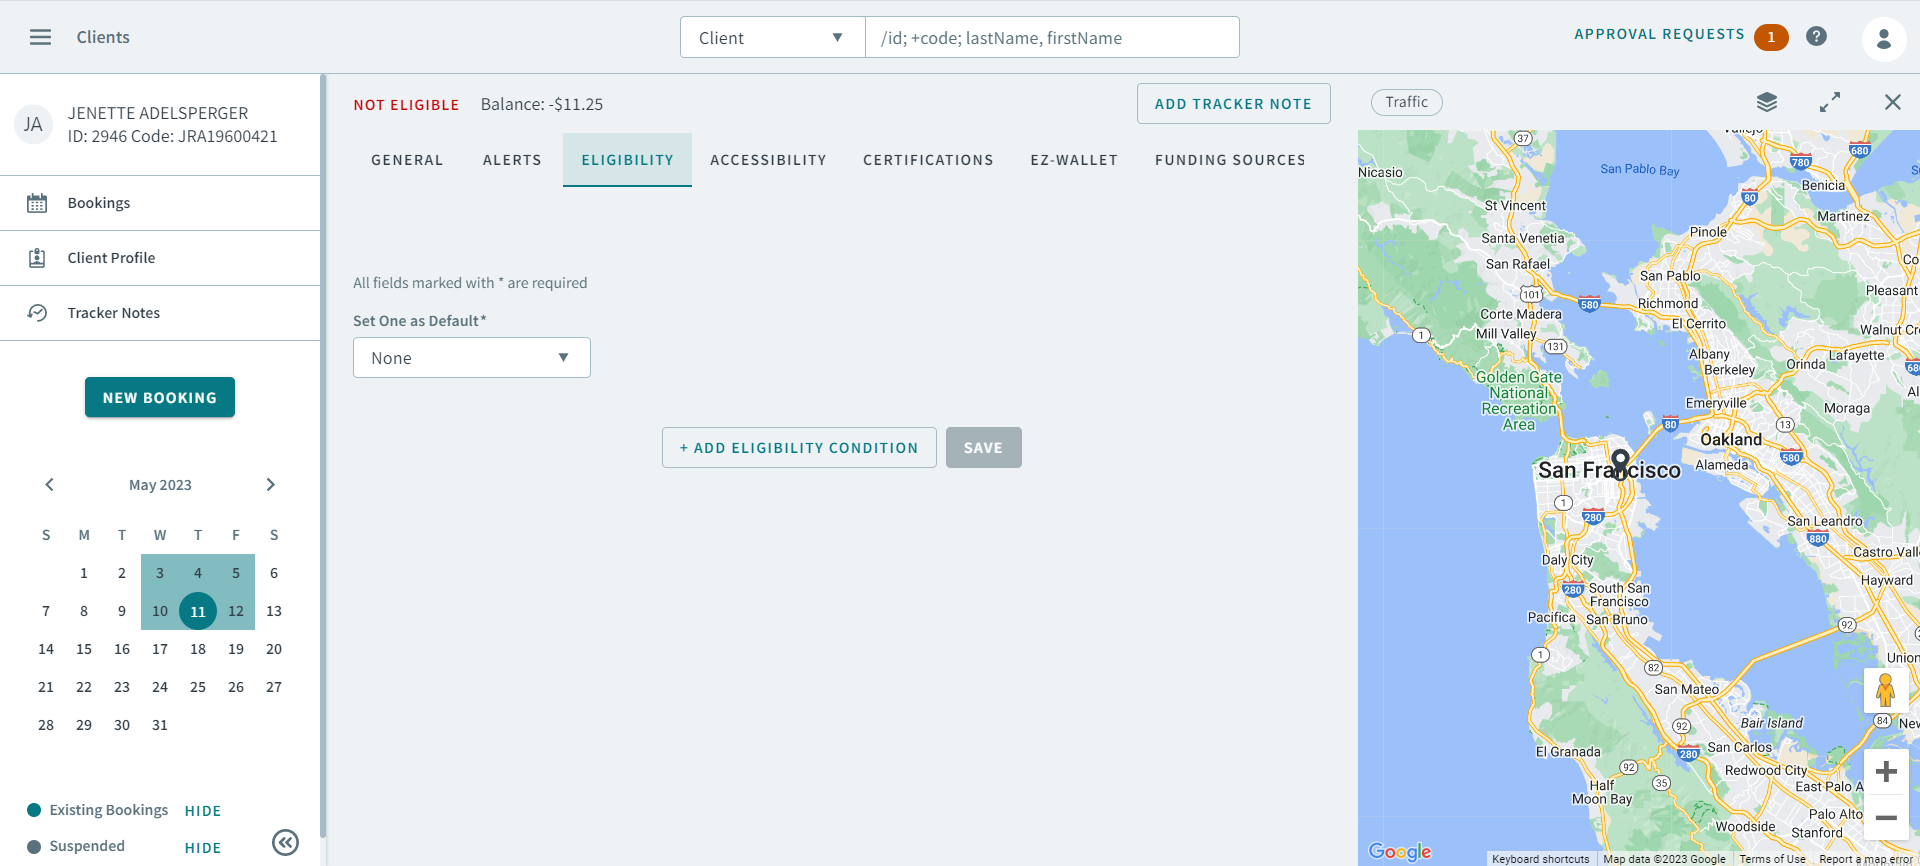Switch to the Funding Sources tab

coord(1230,160)
